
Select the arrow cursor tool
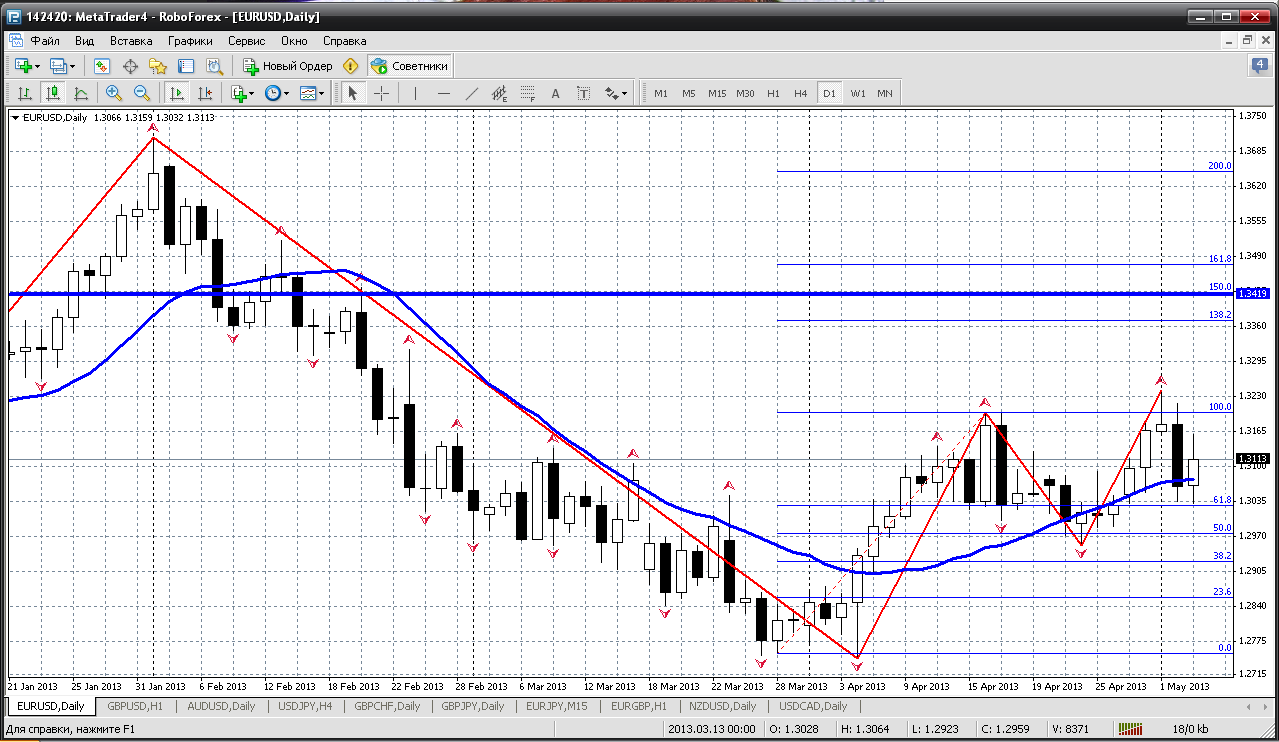coord(352,93)
